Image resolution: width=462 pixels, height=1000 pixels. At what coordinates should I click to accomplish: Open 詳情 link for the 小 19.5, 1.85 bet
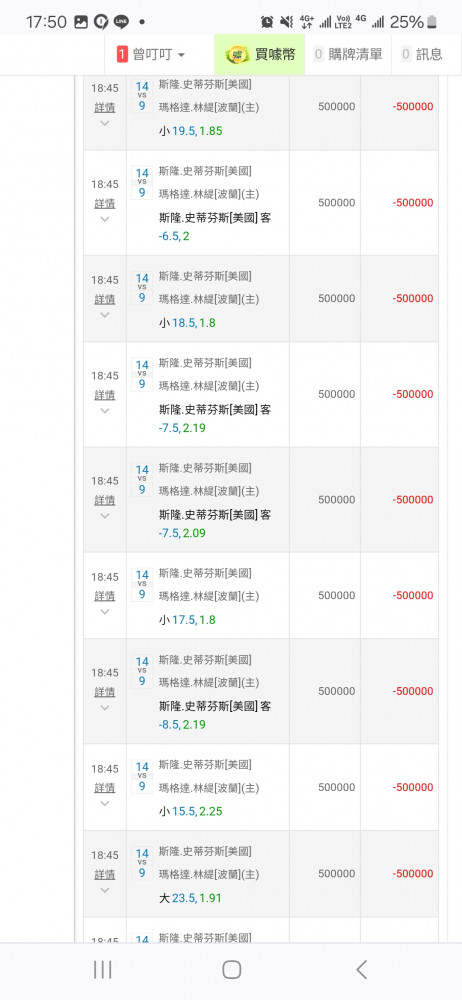click(x=105, y=107)
